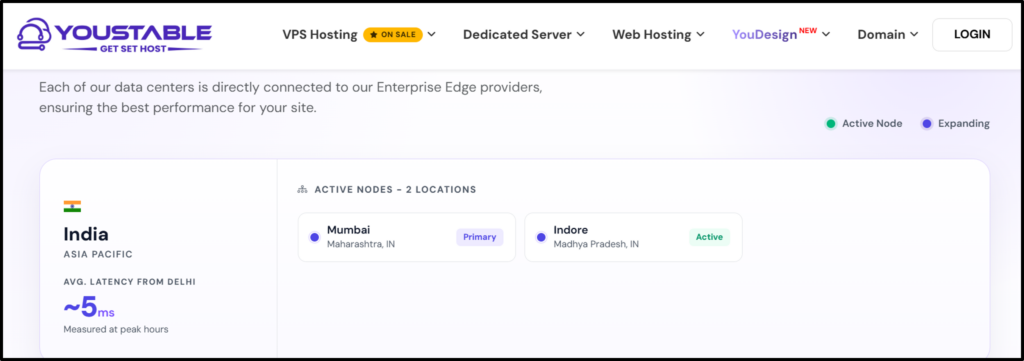Open the VPS Hosting menu
Screen dimensions: 1024x361
tap(319, 35)
